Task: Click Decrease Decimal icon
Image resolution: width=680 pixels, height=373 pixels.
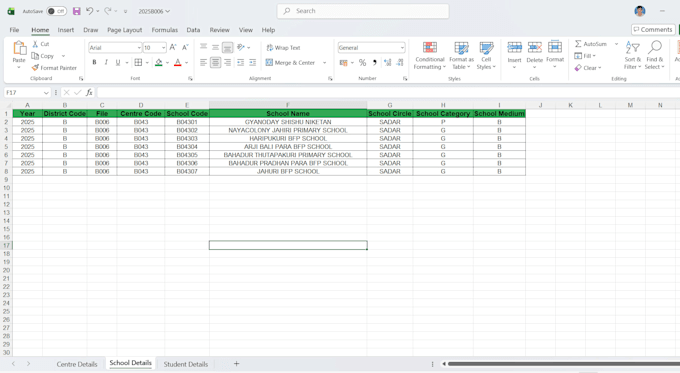Action: coord(400,62)
